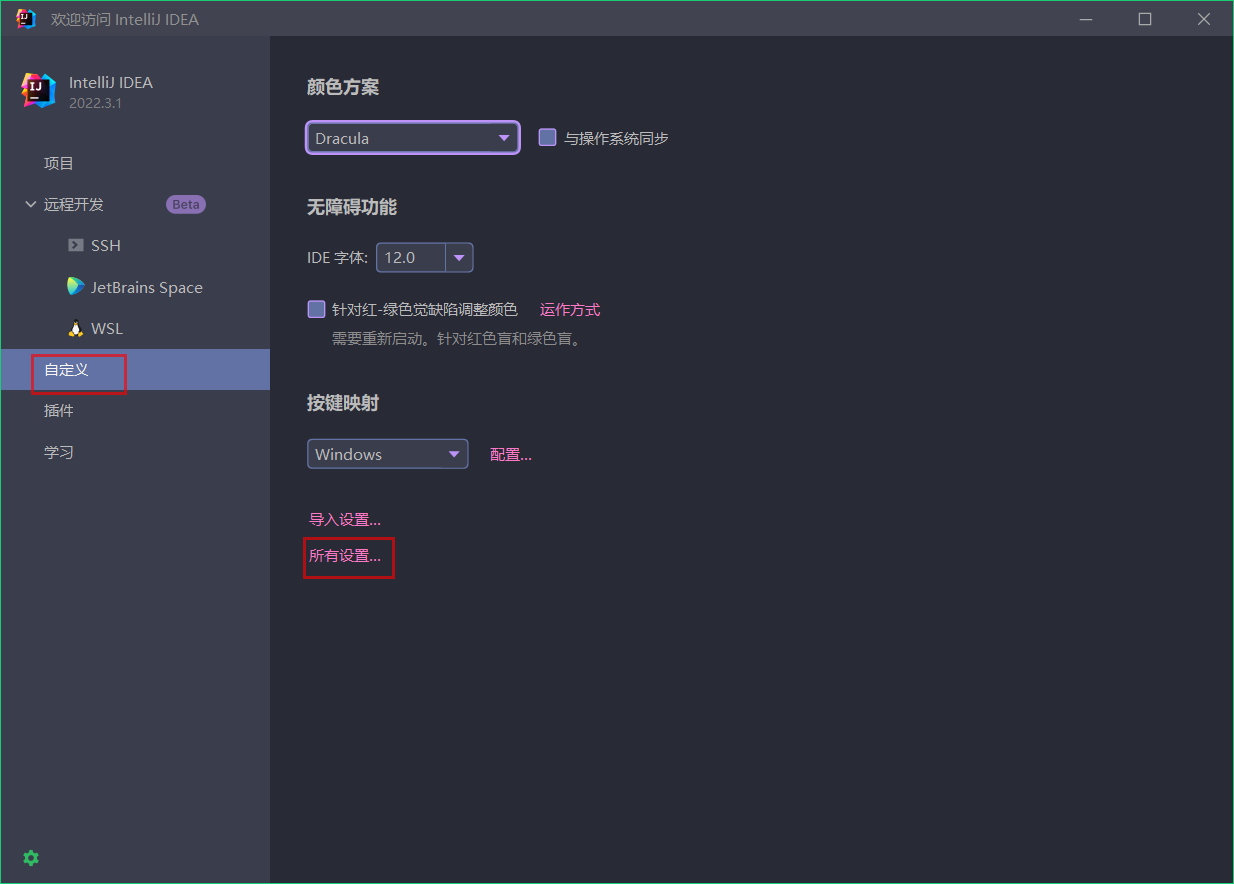The height and width of the screenshot is (884, 1234).
Task: Click the WSL penguin icon
Action: click(75, 328)
